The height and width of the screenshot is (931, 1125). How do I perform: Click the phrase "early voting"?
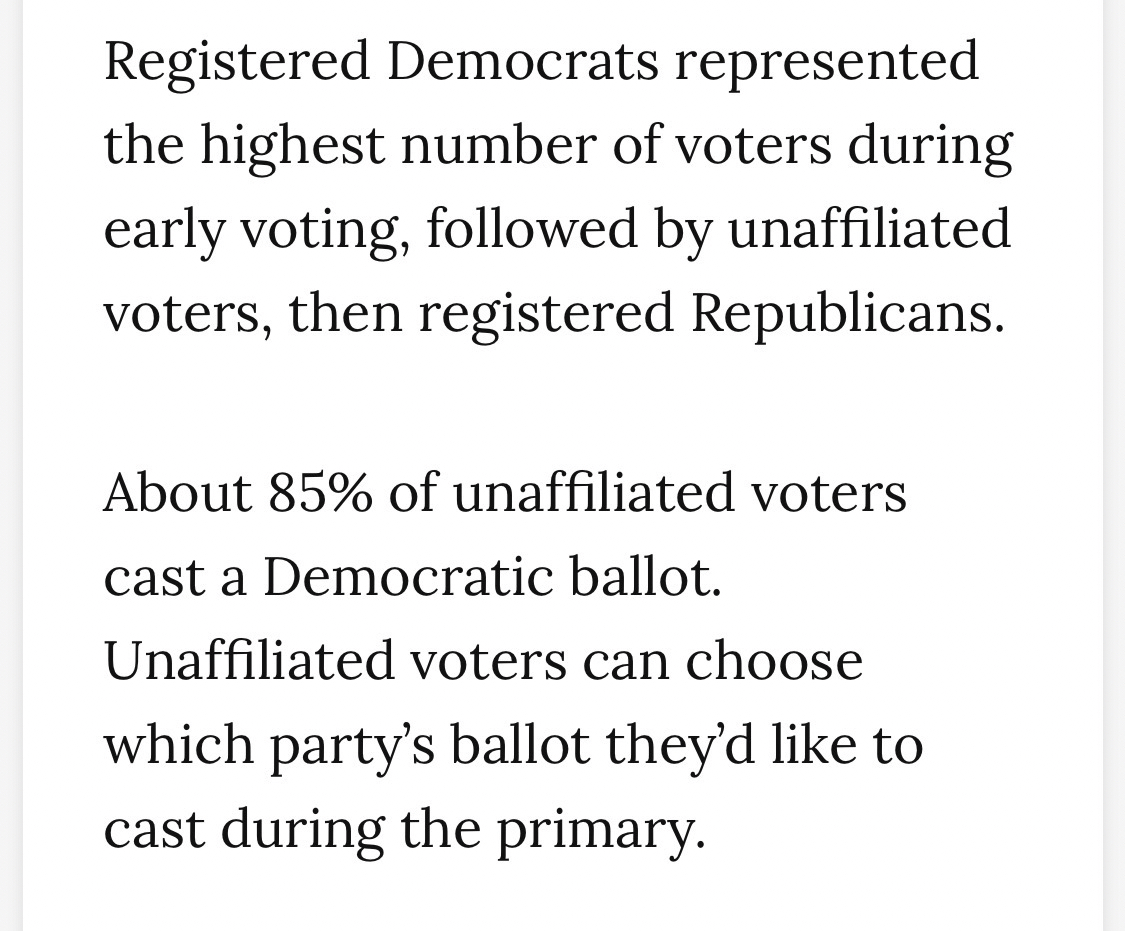pyautogui.click(x=257, y=229)
